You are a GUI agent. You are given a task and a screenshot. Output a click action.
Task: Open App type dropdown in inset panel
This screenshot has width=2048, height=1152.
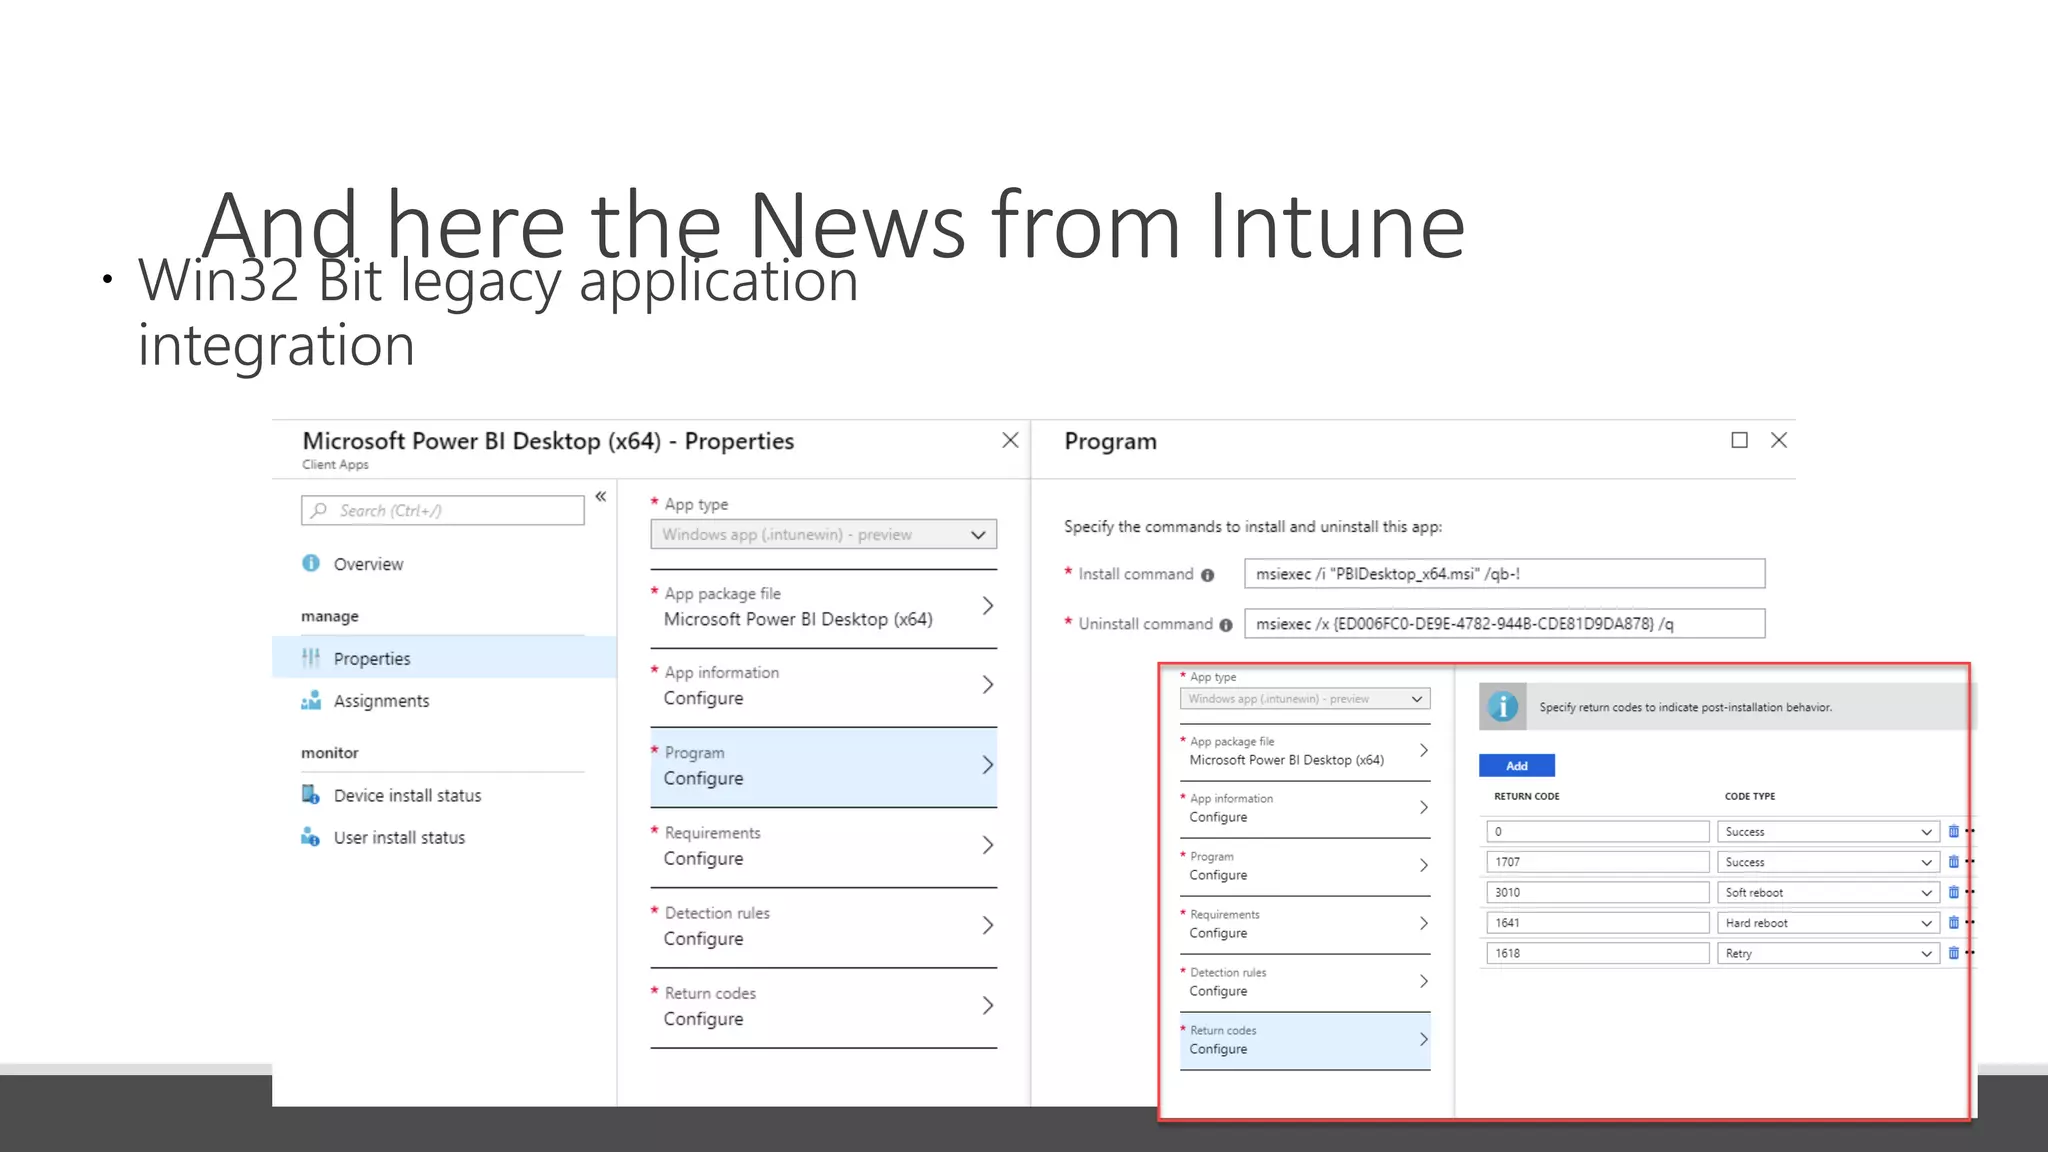[x=1305, y=699]
